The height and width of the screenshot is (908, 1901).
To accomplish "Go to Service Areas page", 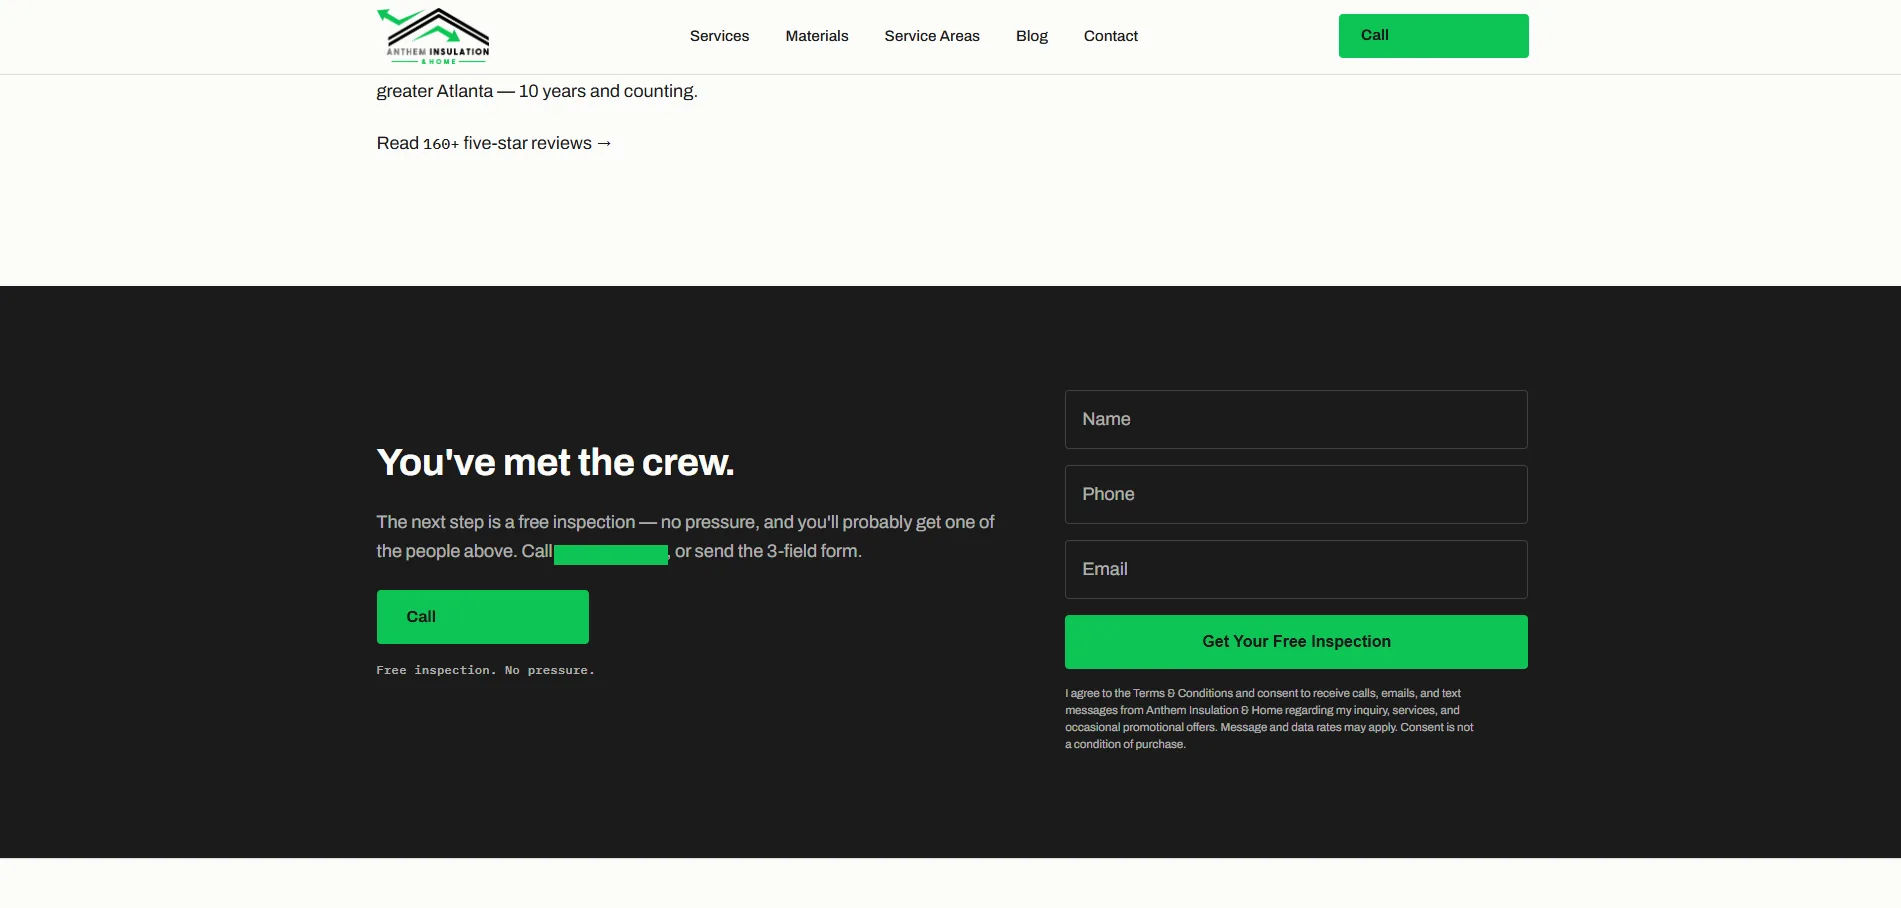I will (932, 36).
